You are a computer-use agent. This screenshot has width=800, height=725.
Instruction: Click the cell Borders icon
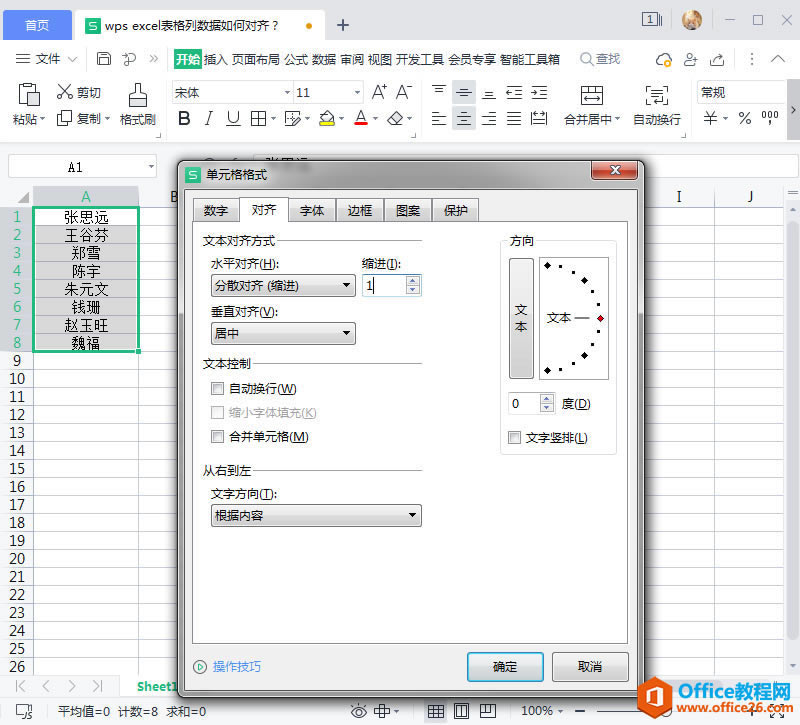coord(258,118)
